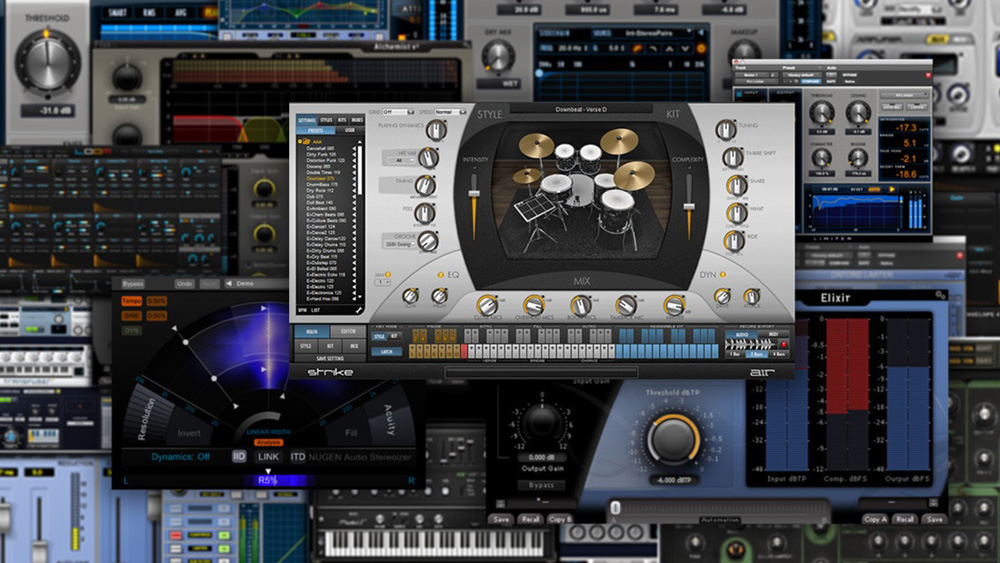Switch to the Mixes tab in Strike browser
The image size is (1000, 563).
coord(357,120)
